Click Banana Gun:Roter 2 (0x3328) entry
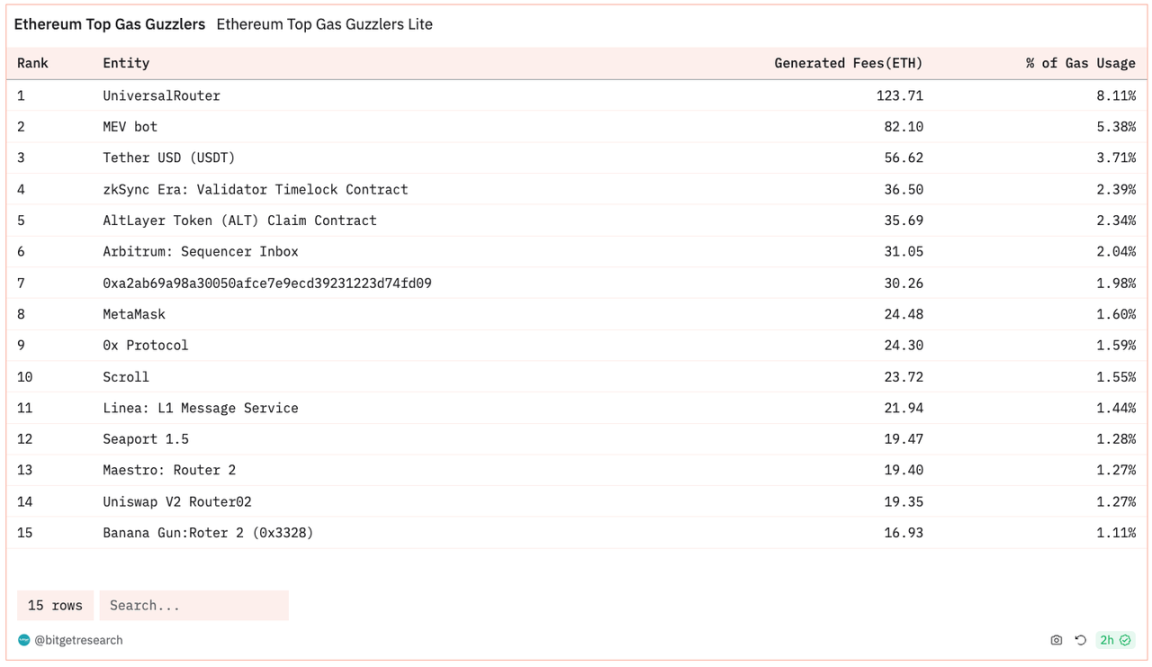Image resolution: width=1152 pixels, height=667 pixels. [x=208, y=532]
